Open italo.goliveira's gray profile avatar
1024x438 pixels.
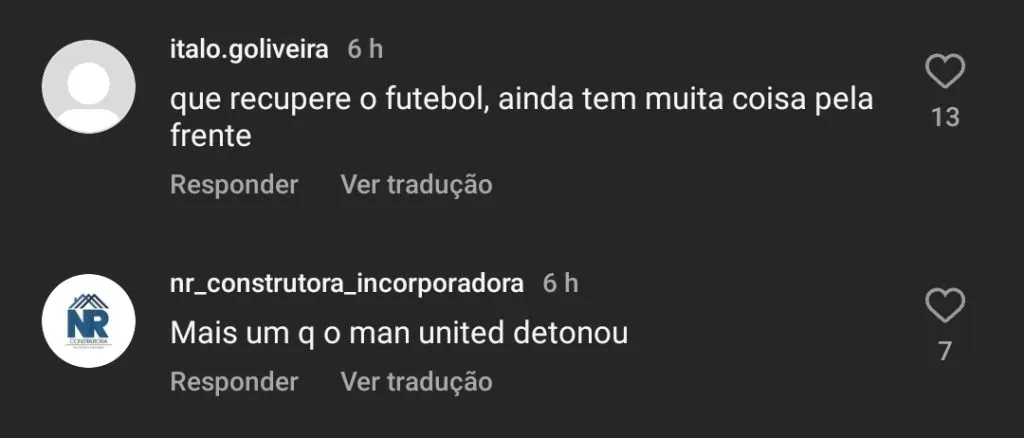tap(89, 87)
